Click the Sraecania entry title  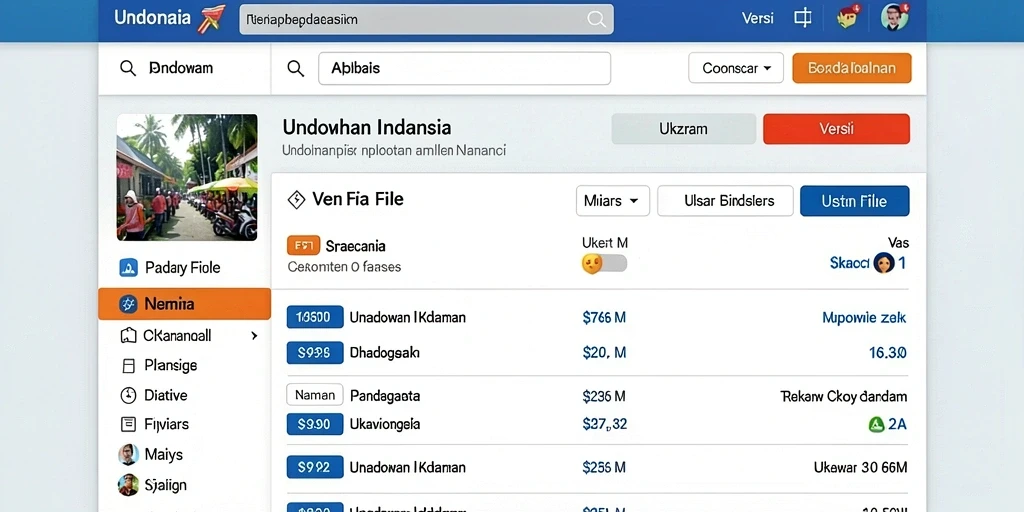[x=355, y=246]
